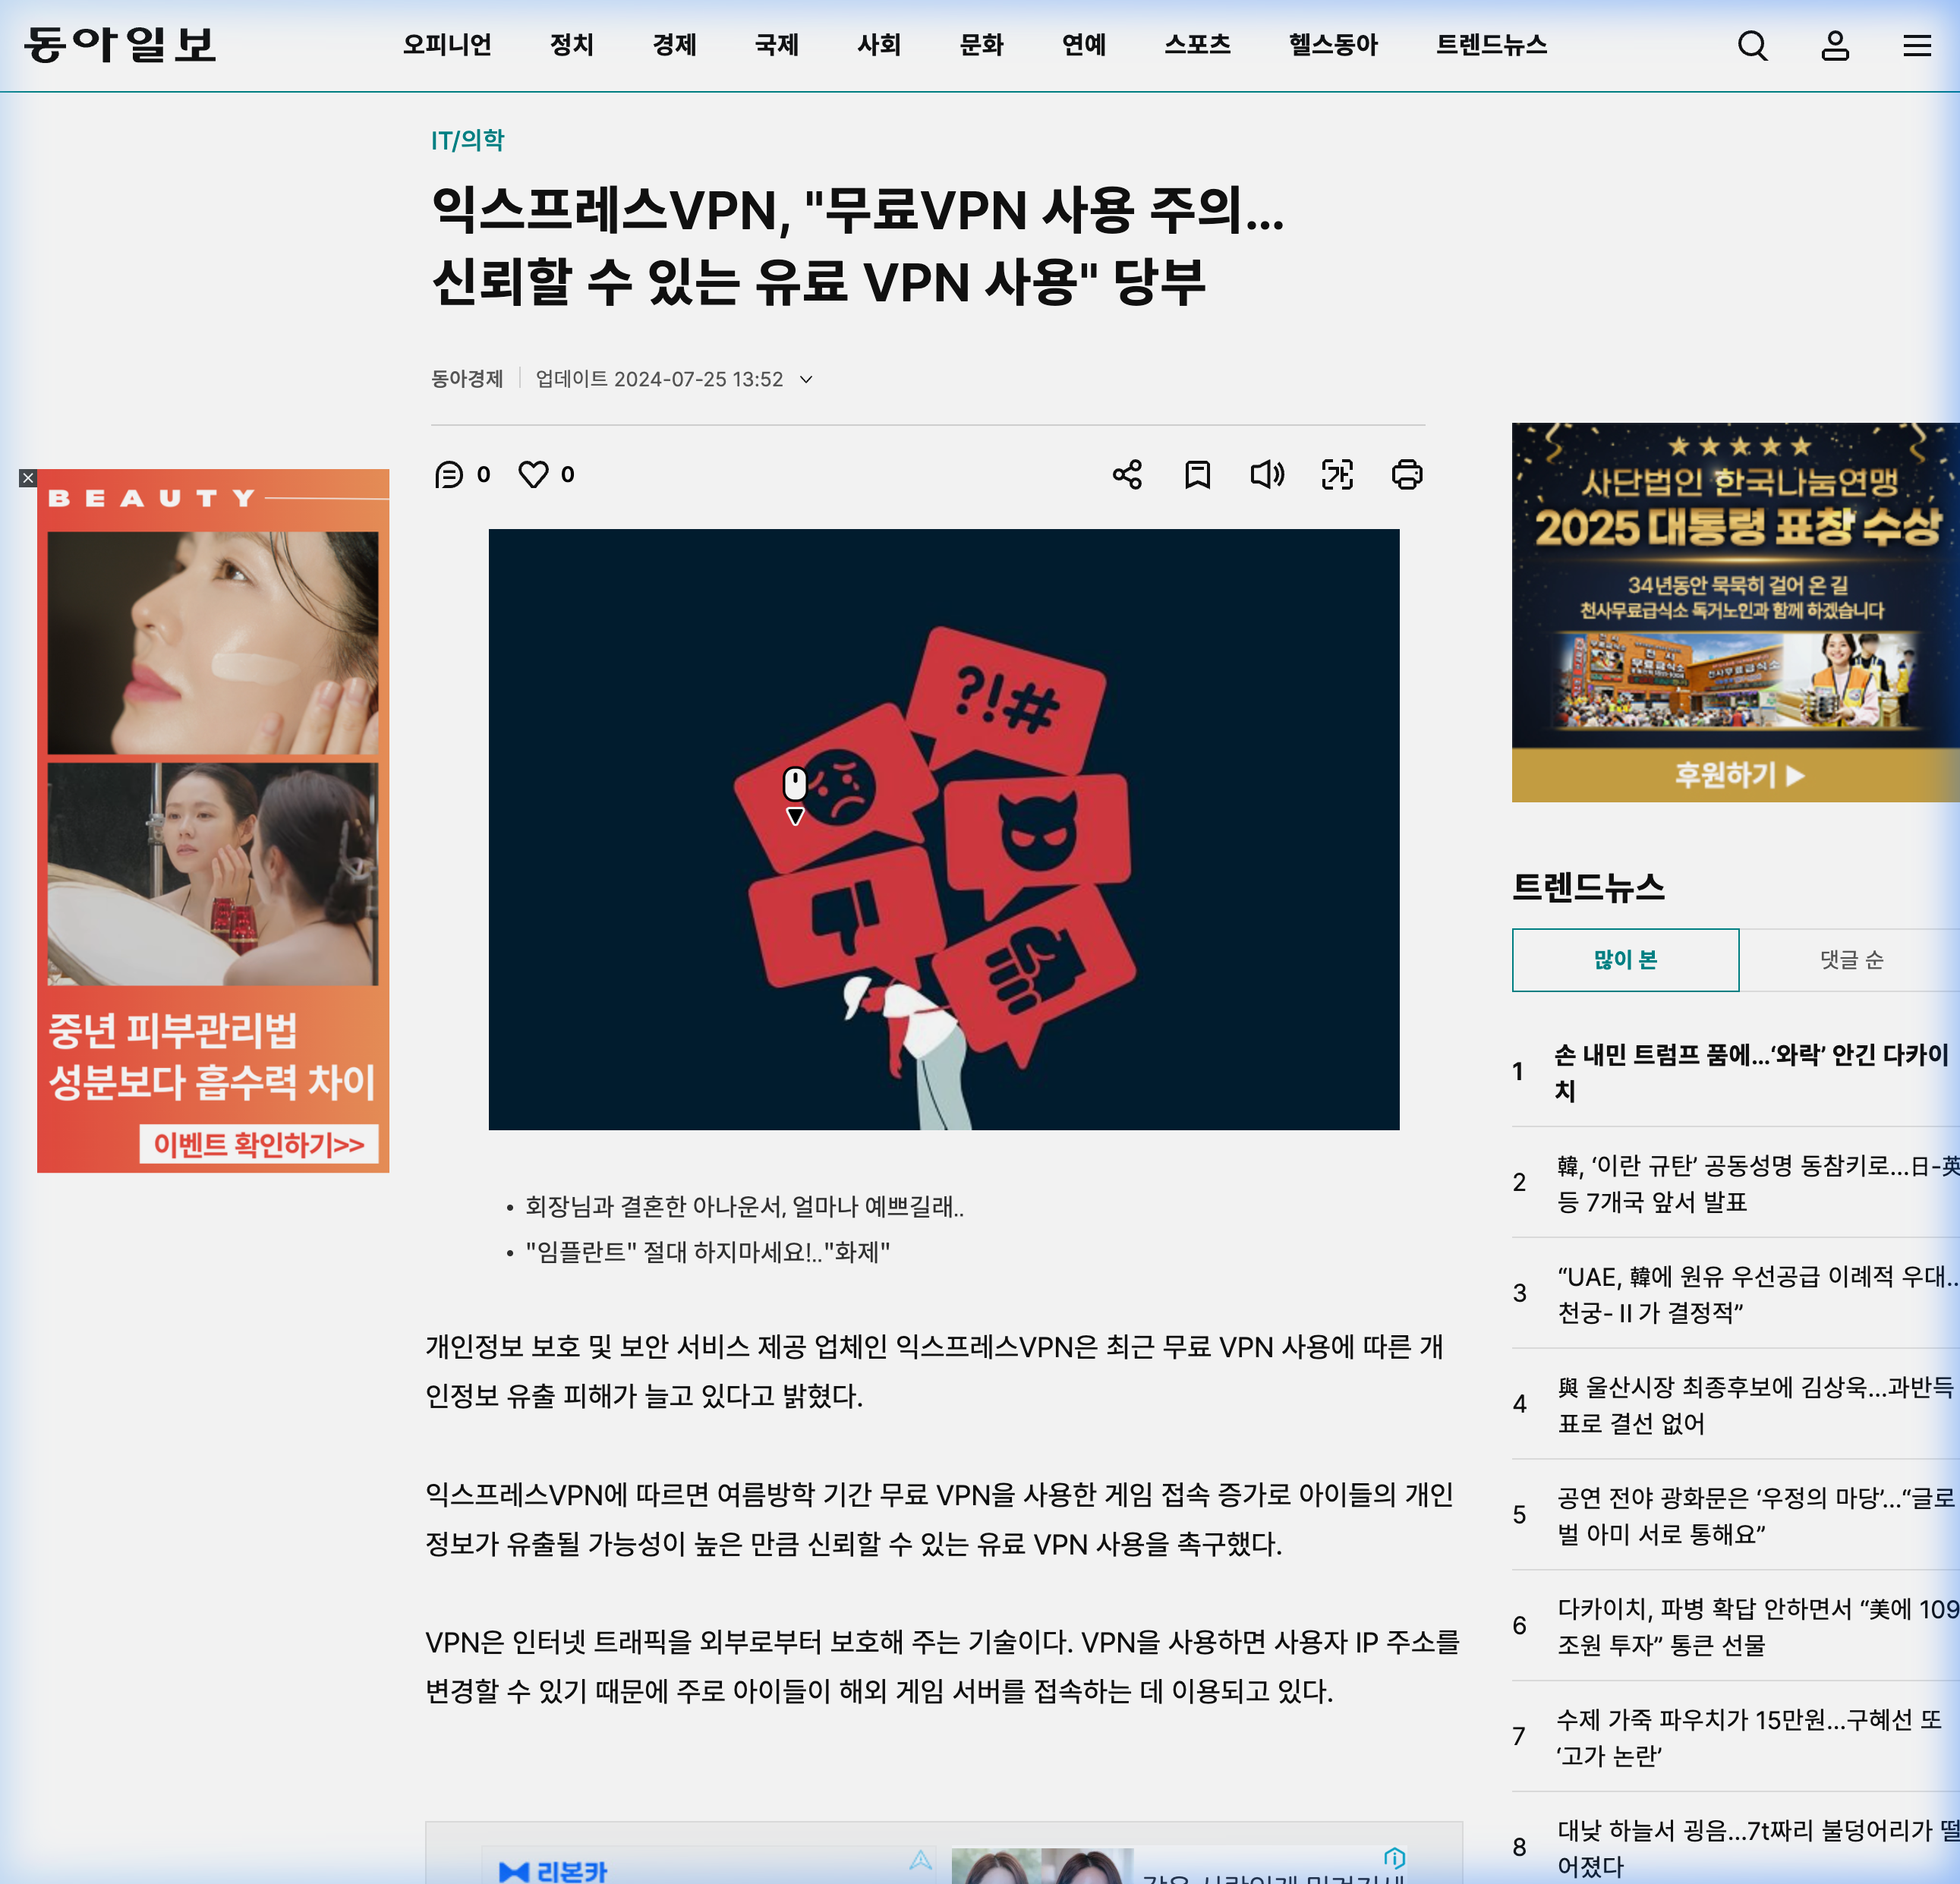Click the article's angry speech bubbles image
This screenshot has width=1960, height=1884.
pos(944,830)
